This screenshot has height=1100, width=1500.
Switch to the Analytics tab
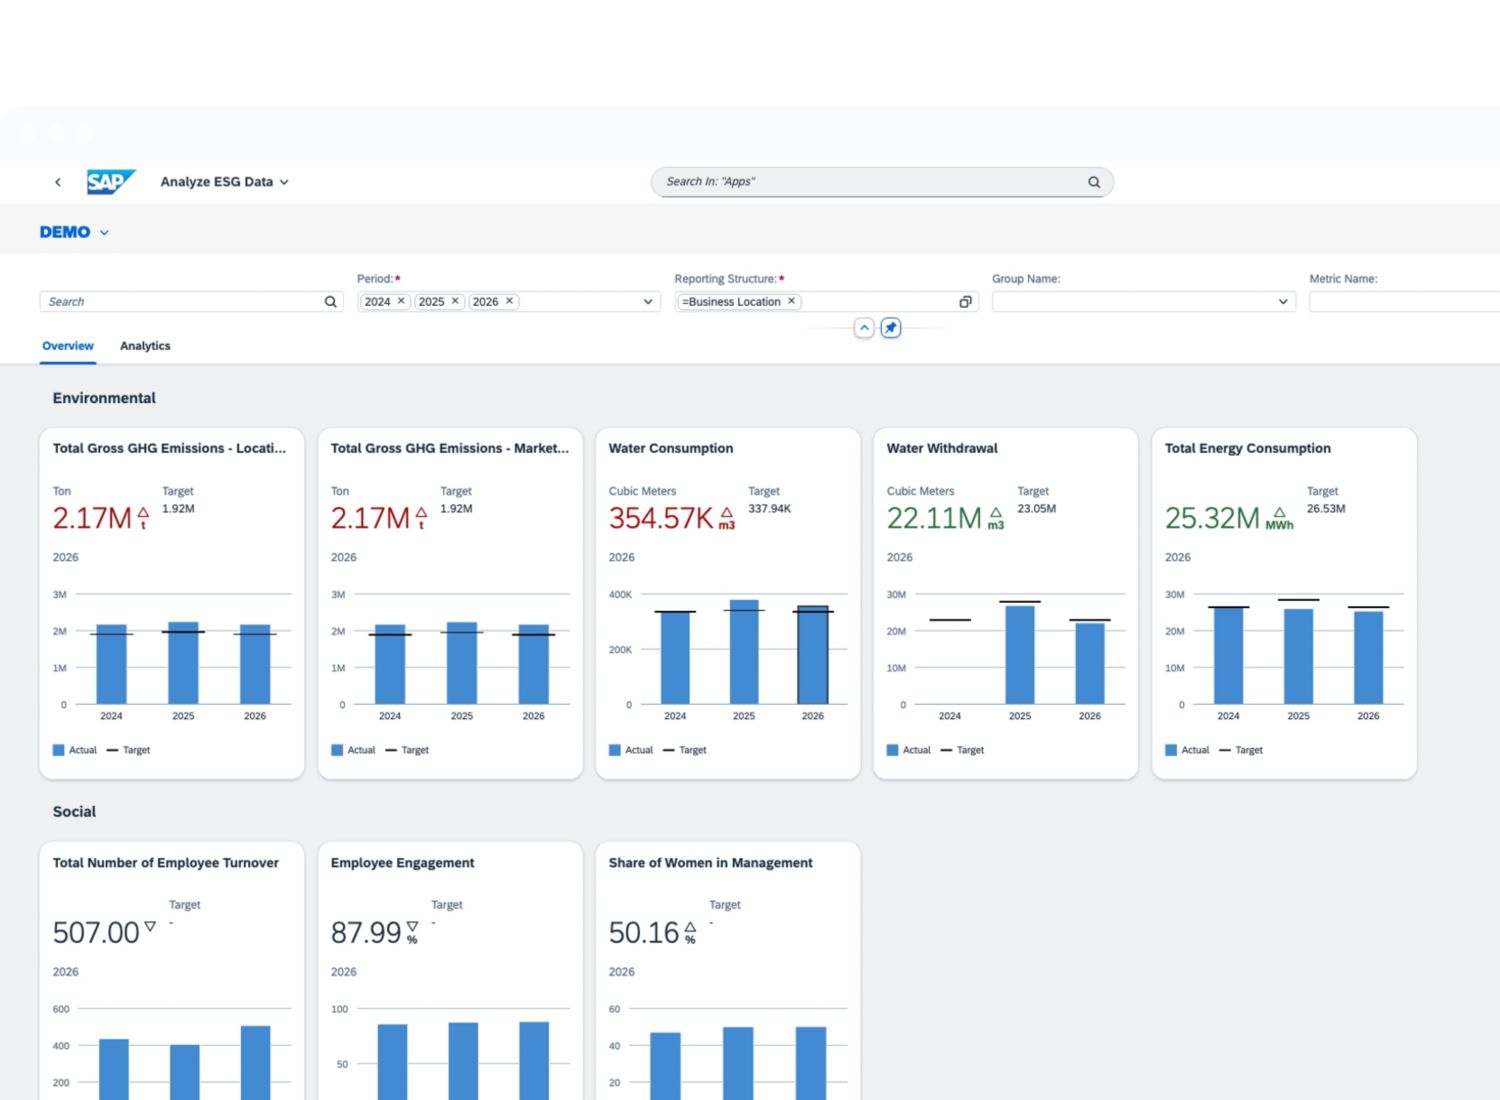click(x=145, y=346)
